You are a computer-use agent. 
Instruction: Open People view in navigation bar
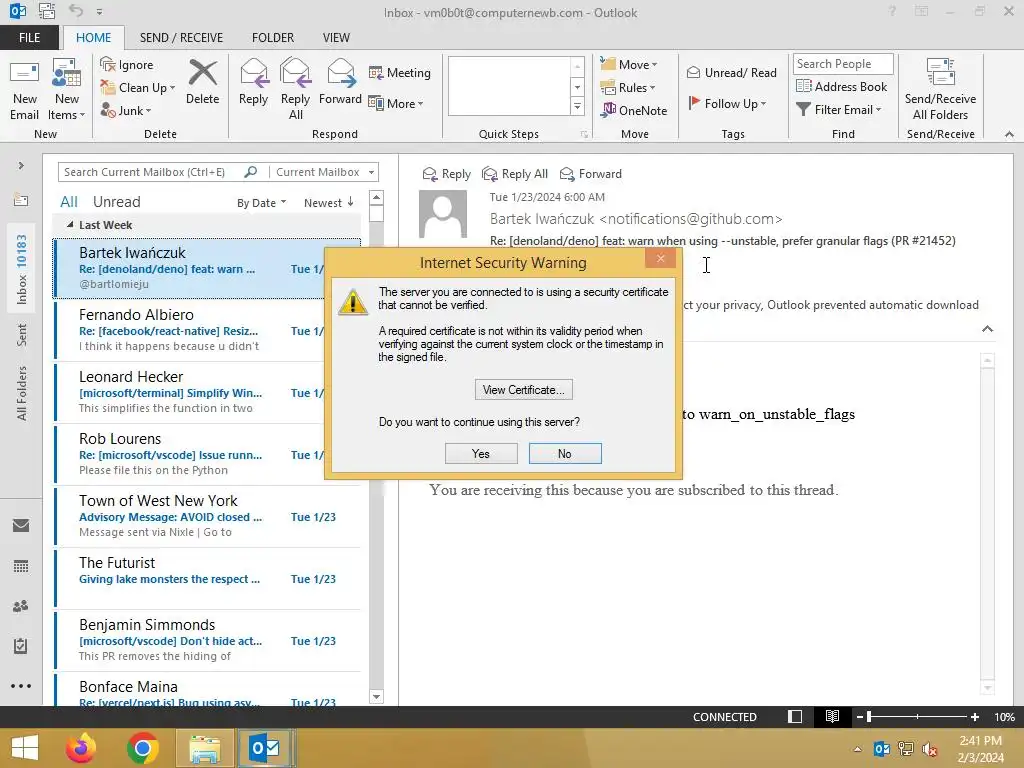click(21, 606)
